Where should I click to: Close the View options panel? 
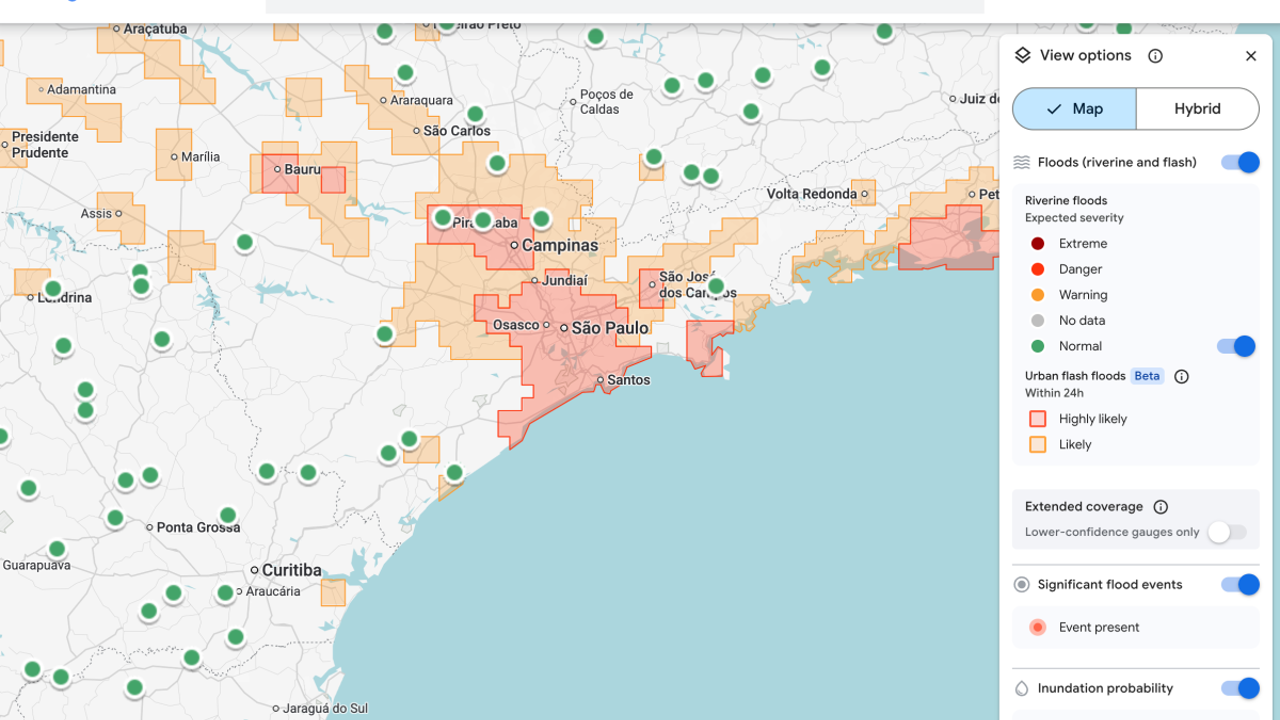click(1250, 56)
